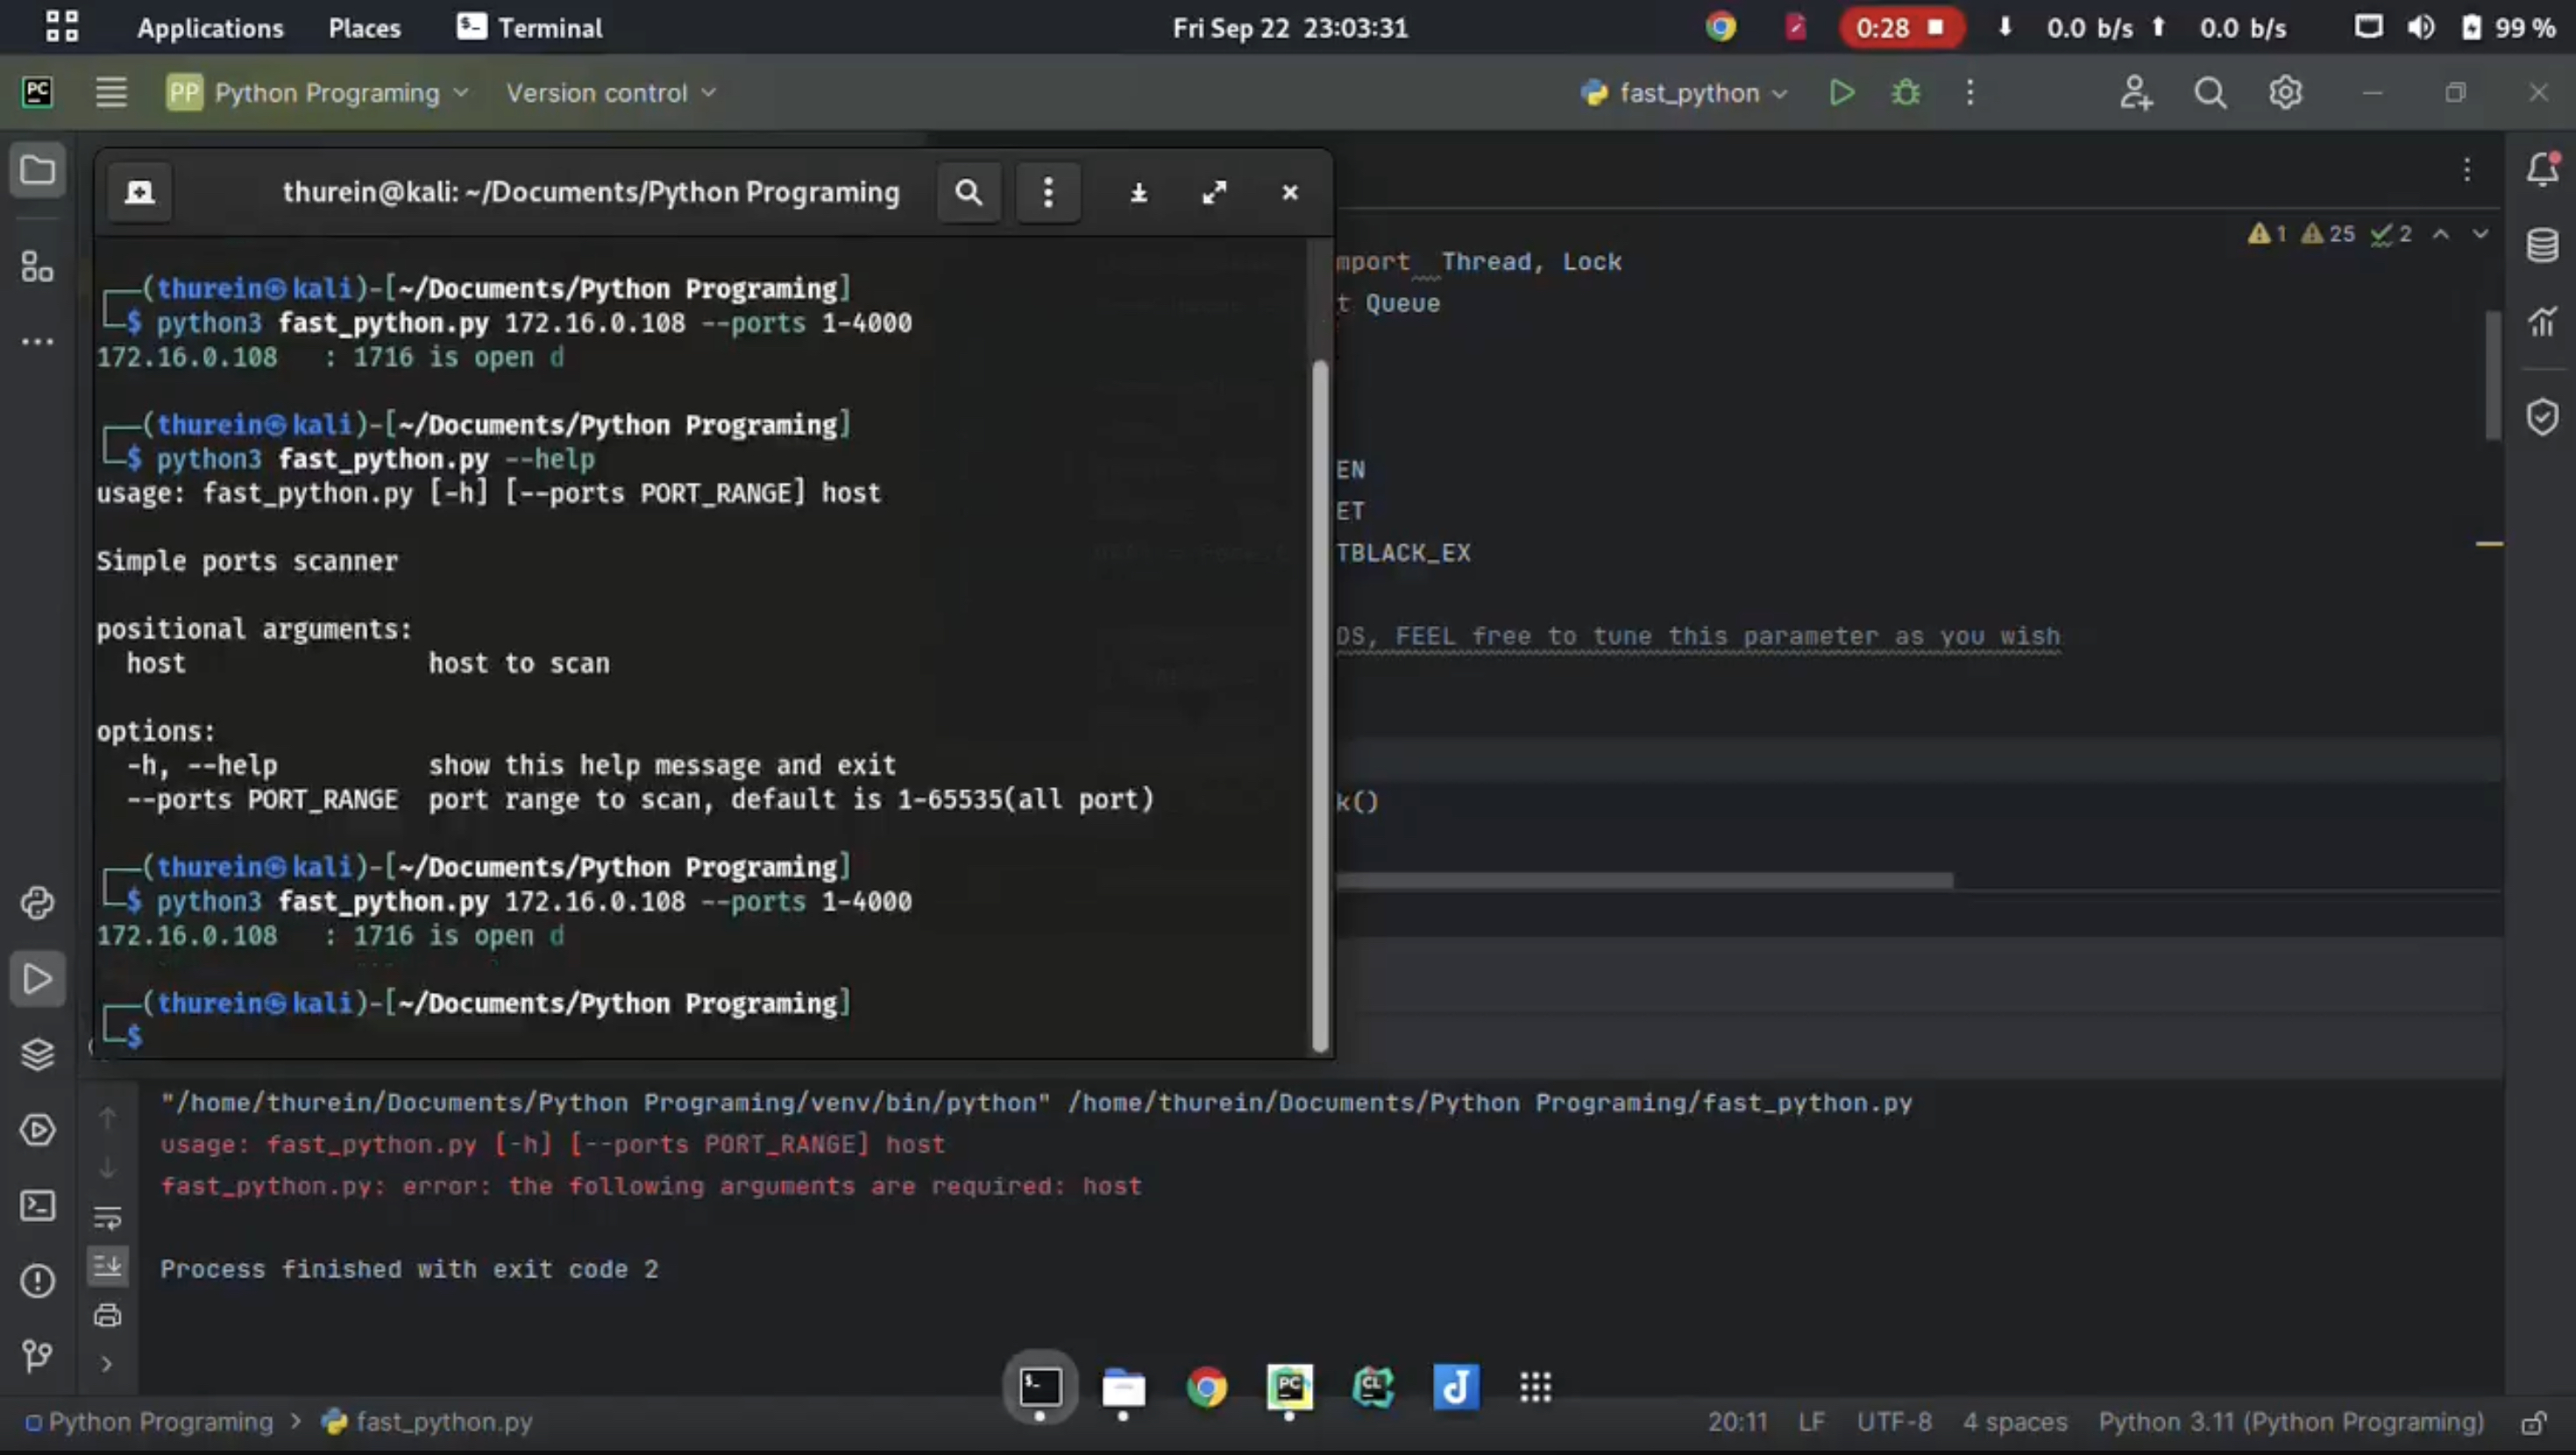Toggle soft-wrap in Run console

pyautogui.click(x=107, y=1217)
